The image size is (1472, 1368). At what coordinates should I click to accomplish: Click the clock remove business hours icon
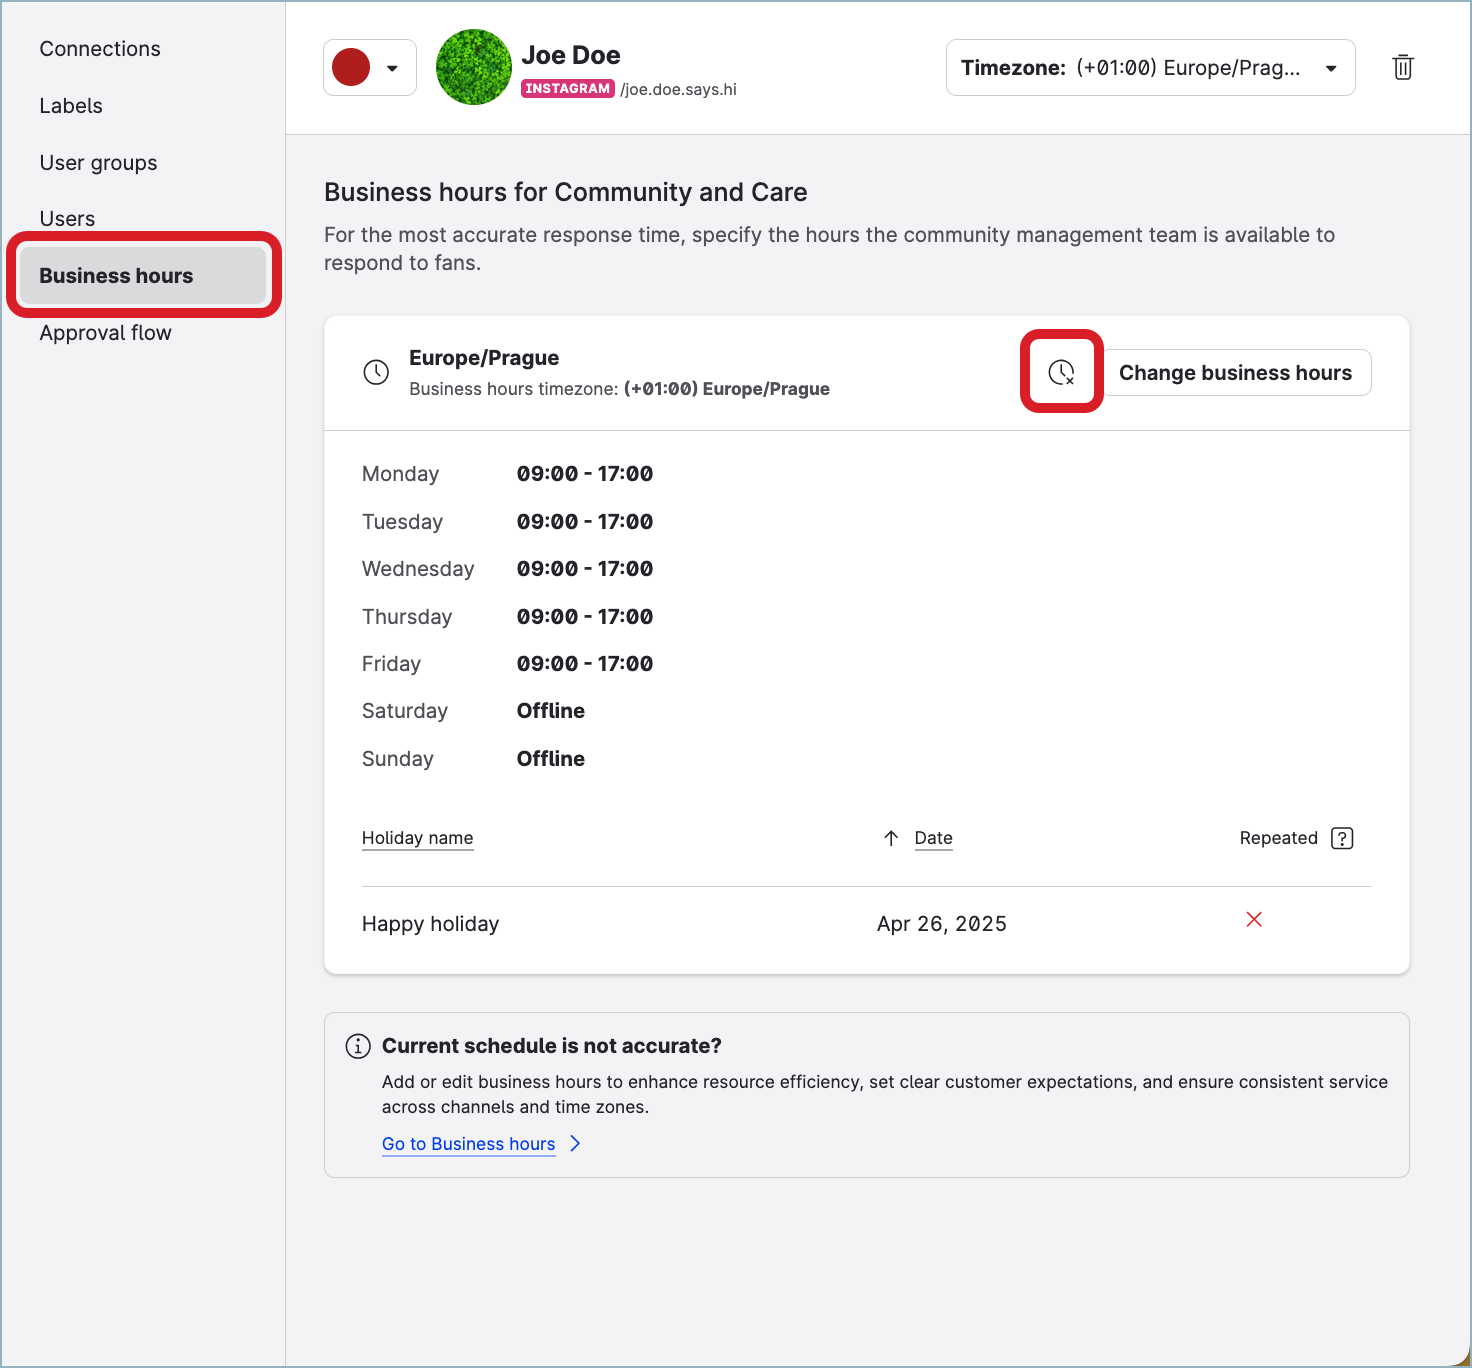(x=1061, y=373)
